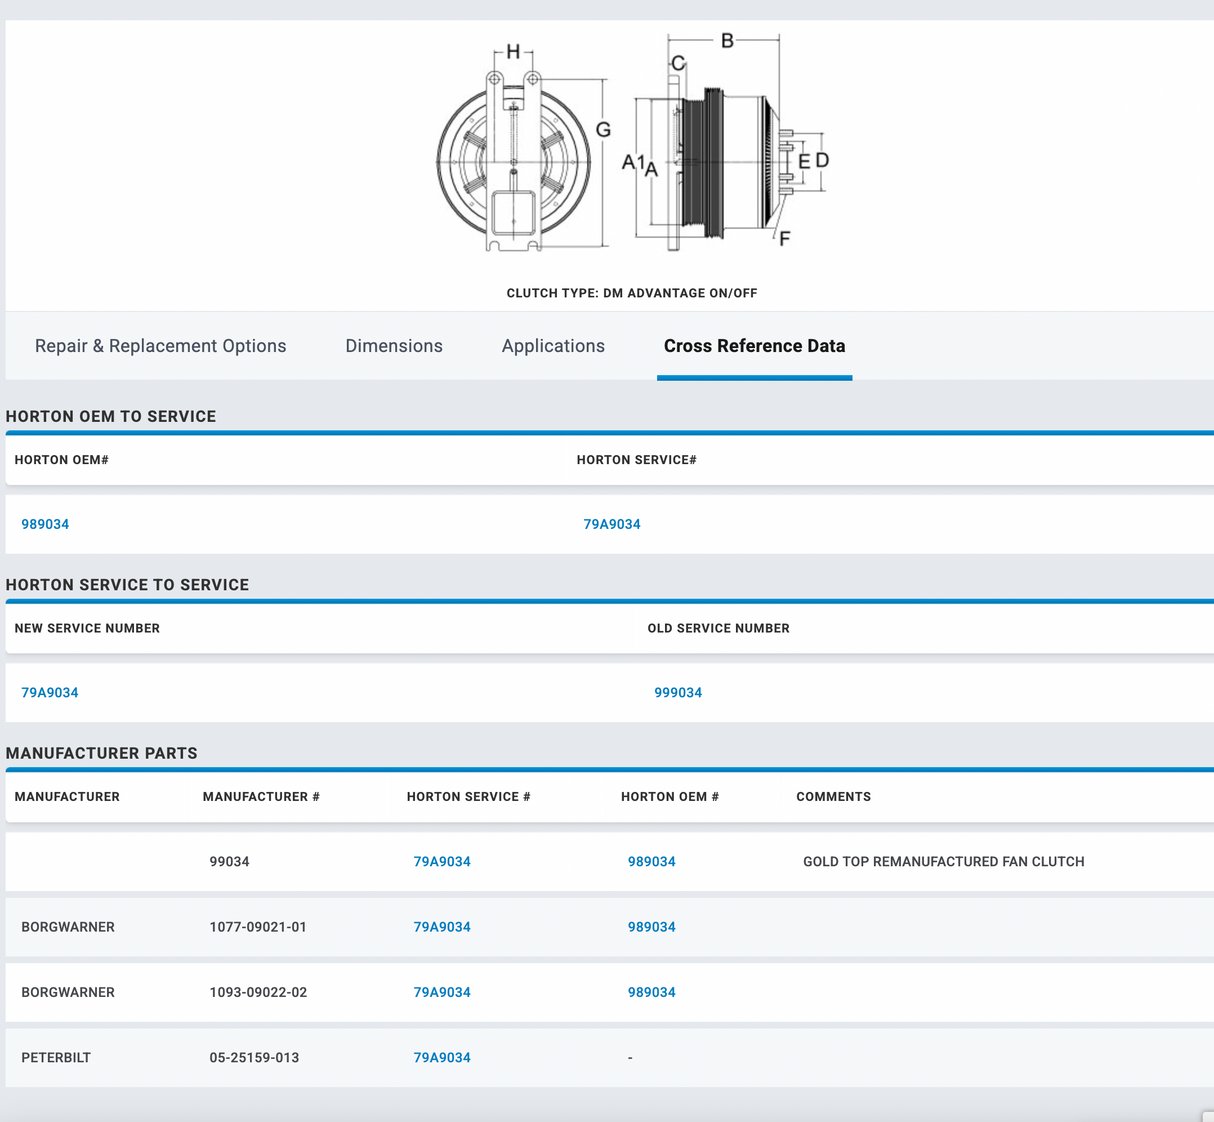The width and height of the screenshot is (1214, 1122).
Task: Click the front-view clutch diagram
Action: (x=514, y=160)
